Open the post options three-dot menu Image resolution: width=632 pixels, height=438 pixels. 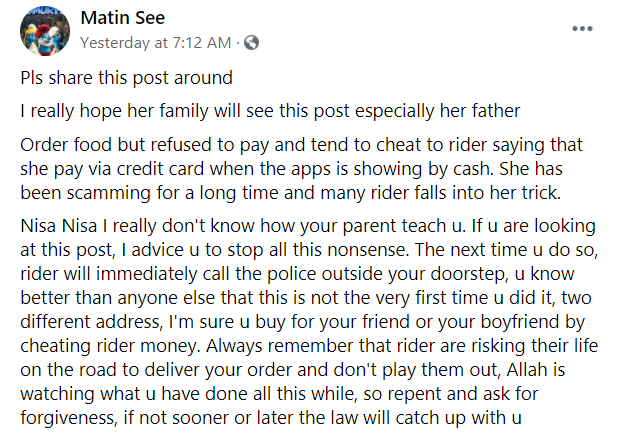point(582,29)
